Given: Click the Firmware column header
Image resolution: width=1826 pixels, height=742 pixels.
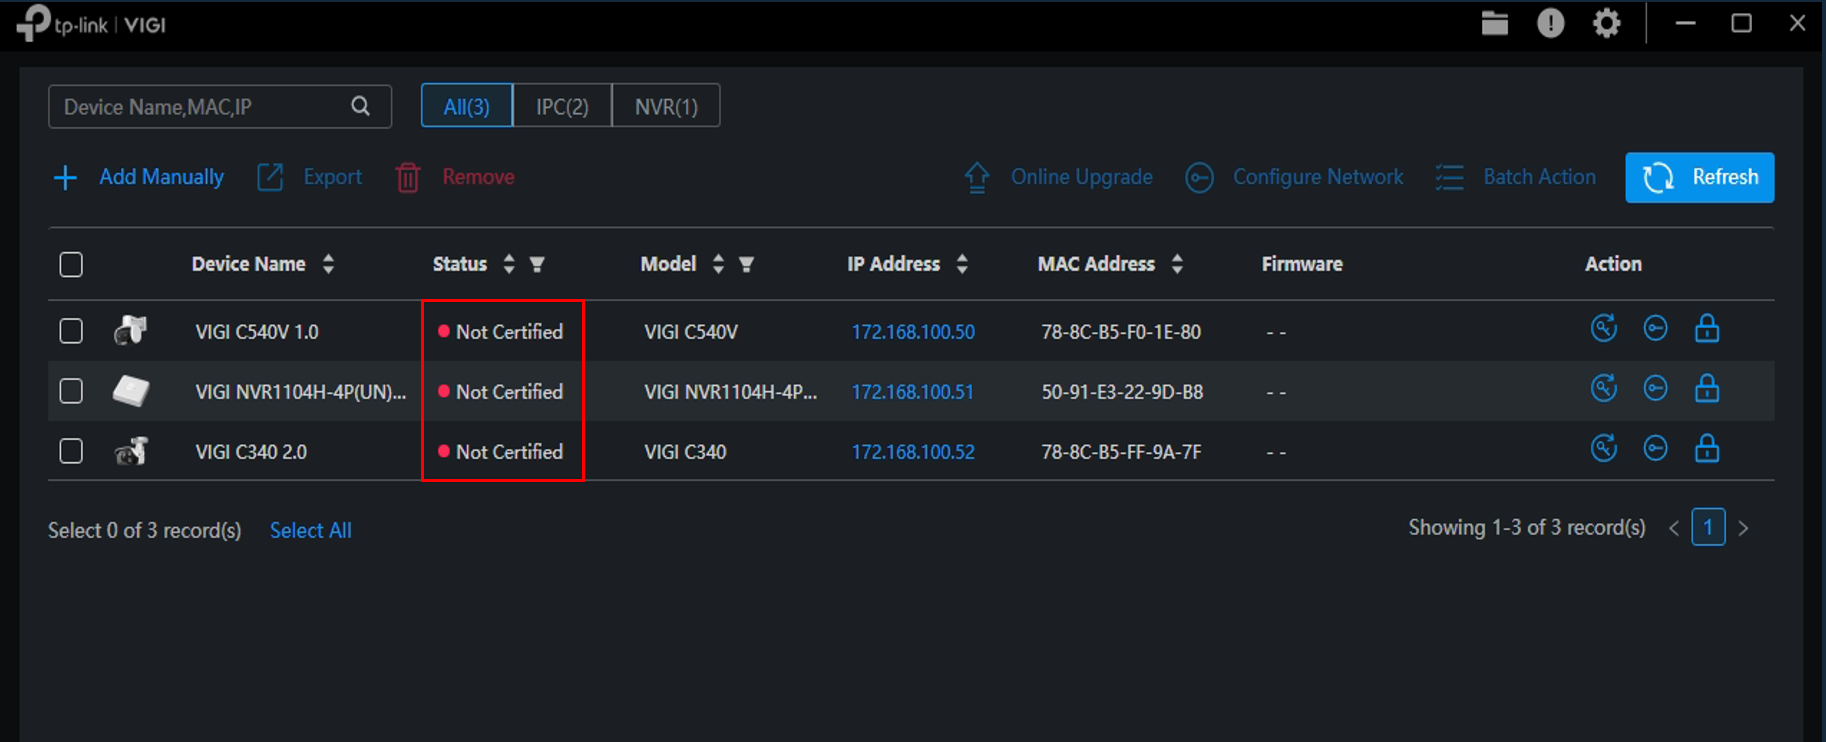Looking at the screenshot, I should click(1302, 264).
